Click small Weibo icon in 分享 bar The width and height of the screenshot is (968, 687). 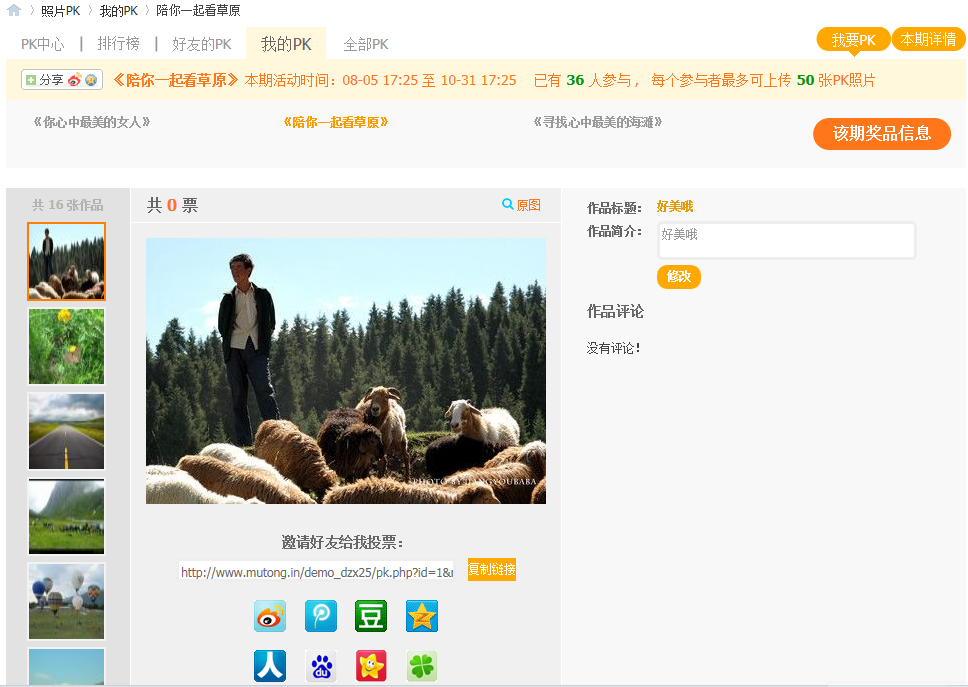tap(75, 80)
